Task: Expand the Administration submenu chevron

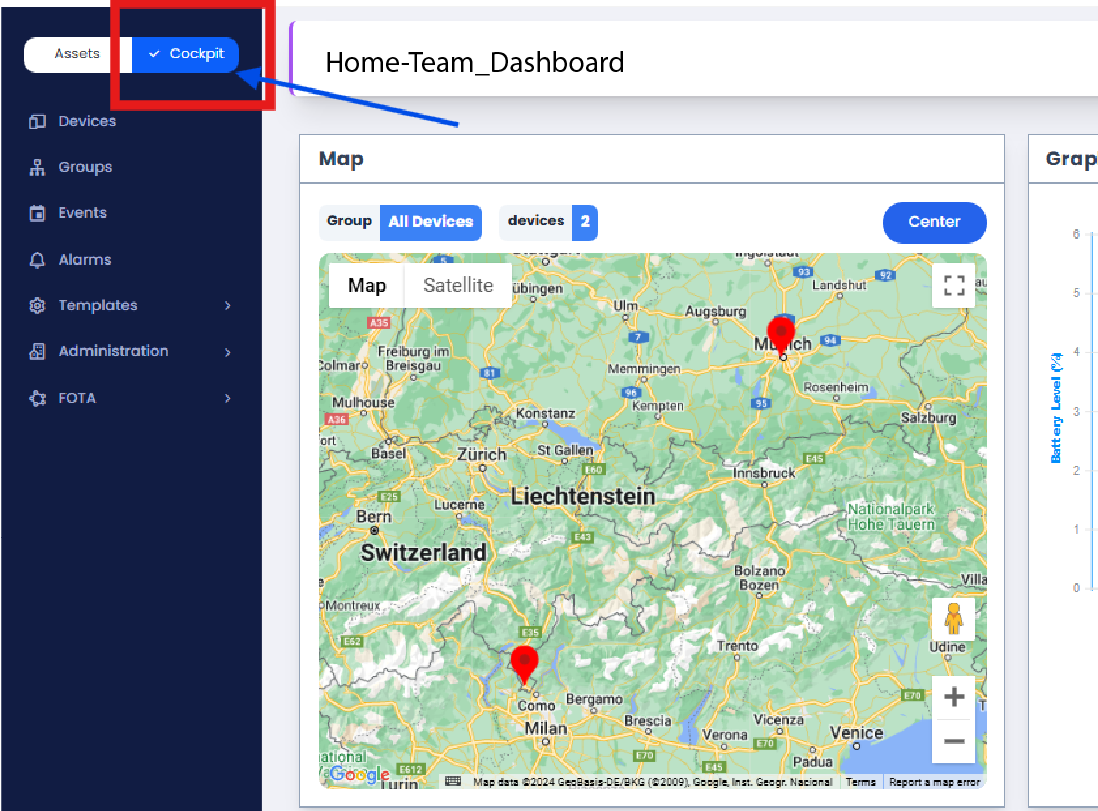Action: tap(228, 352)
